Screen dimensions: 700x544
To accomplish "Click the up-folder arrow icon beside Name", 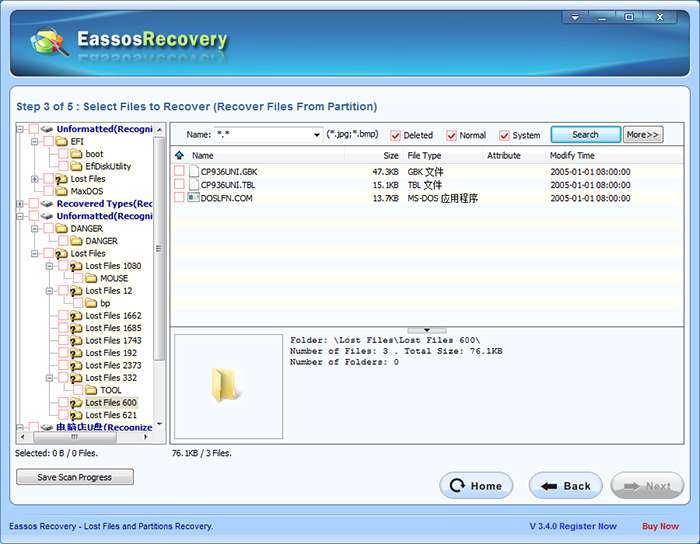I will pos(179,155).
